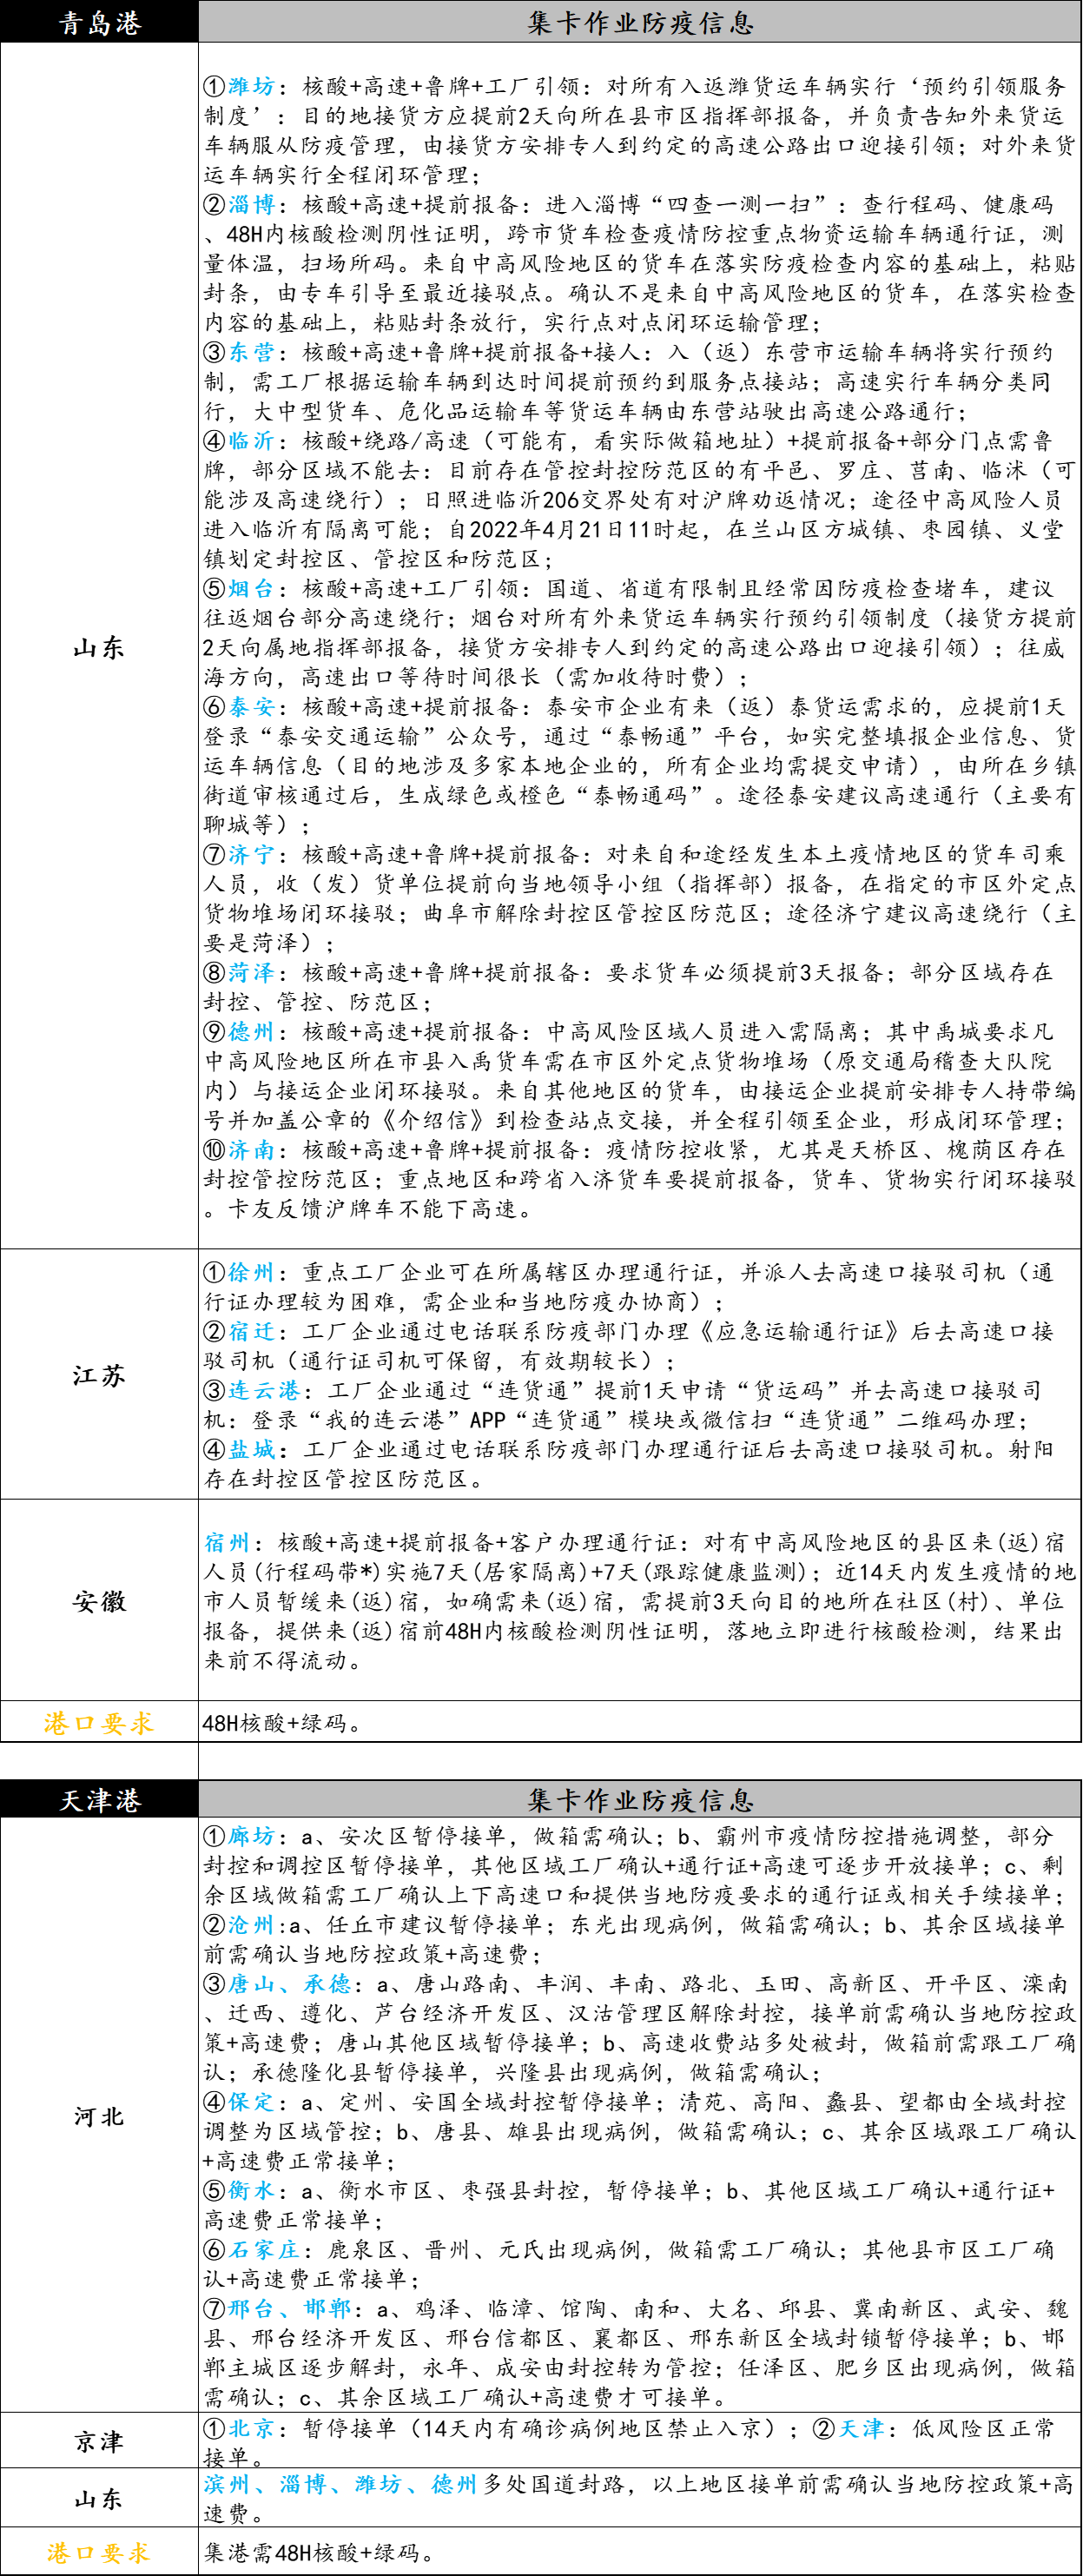
Task: Click the blue city name 衡水
Action: point(251,2191)
